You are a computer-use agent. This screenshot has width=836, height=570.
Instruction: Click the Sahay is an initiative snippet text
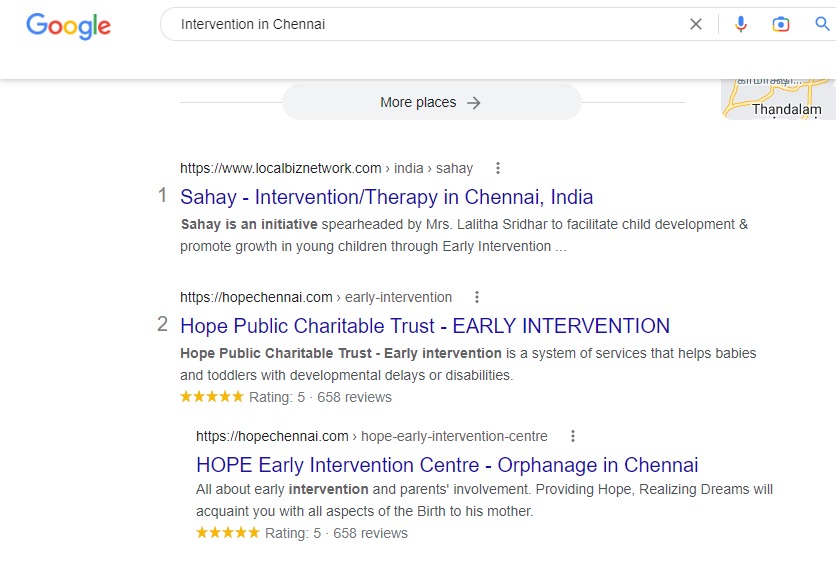click(x=464, y=235)
